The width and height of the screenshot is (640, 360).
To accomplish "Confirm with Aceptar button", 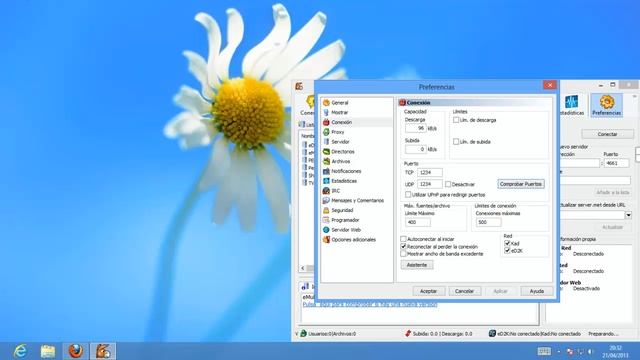I will [429, 291].
